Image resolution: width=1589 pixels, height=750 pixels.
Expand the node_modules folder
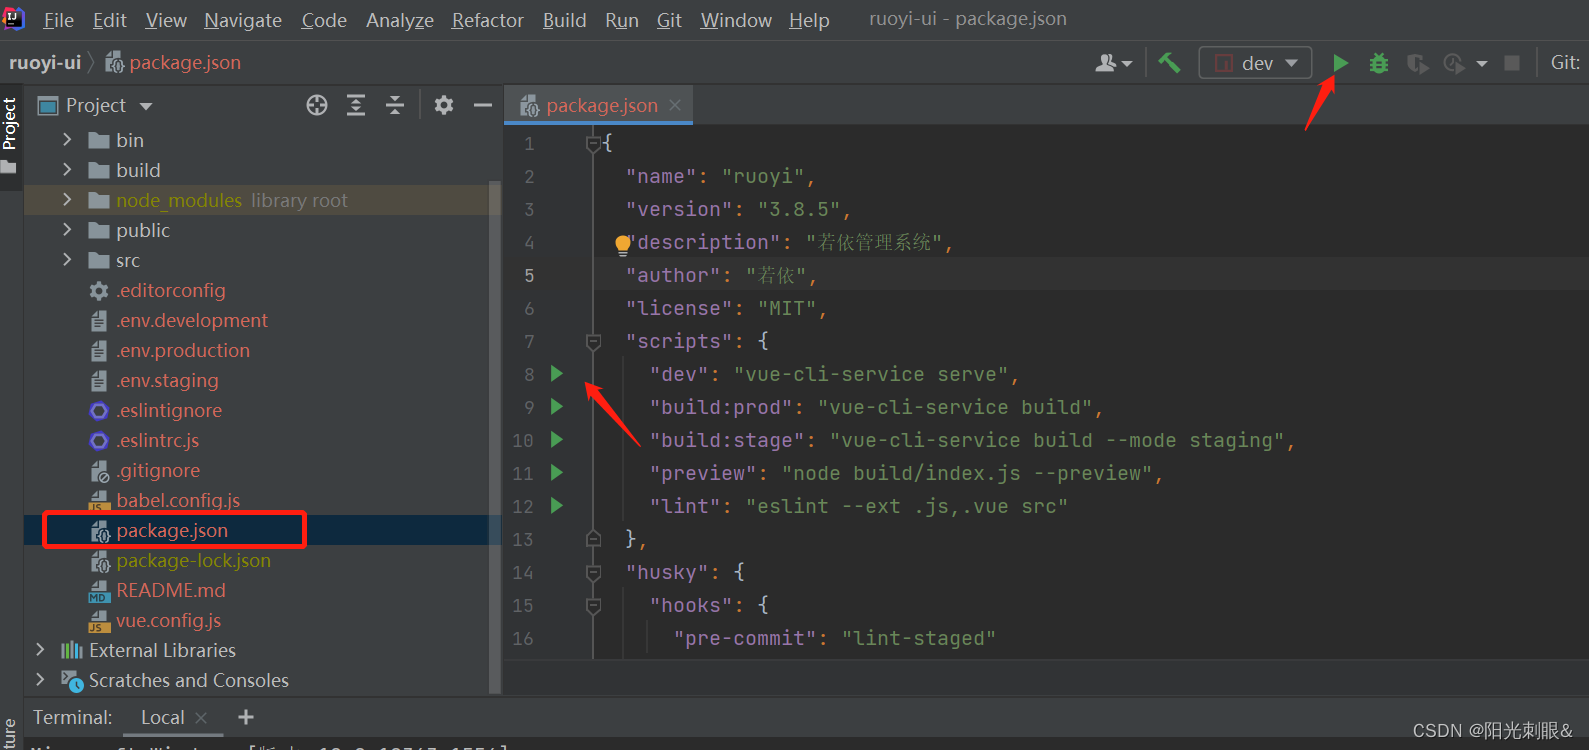pos(67,200)
